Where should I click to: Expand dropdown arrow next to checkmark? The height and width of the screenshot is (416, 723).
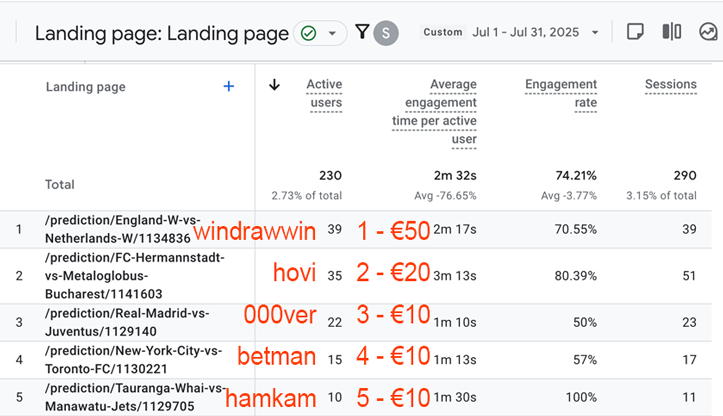[x=332, y=33]
